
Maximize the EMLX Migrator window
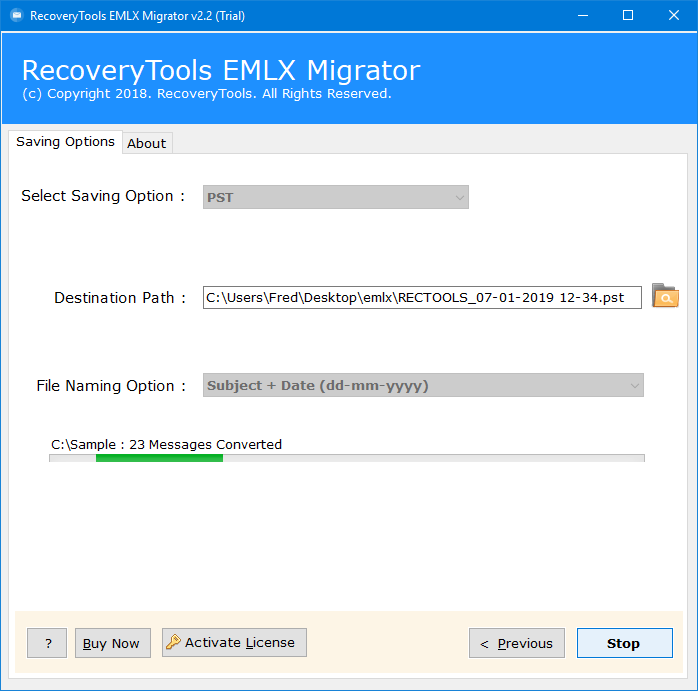628,16
